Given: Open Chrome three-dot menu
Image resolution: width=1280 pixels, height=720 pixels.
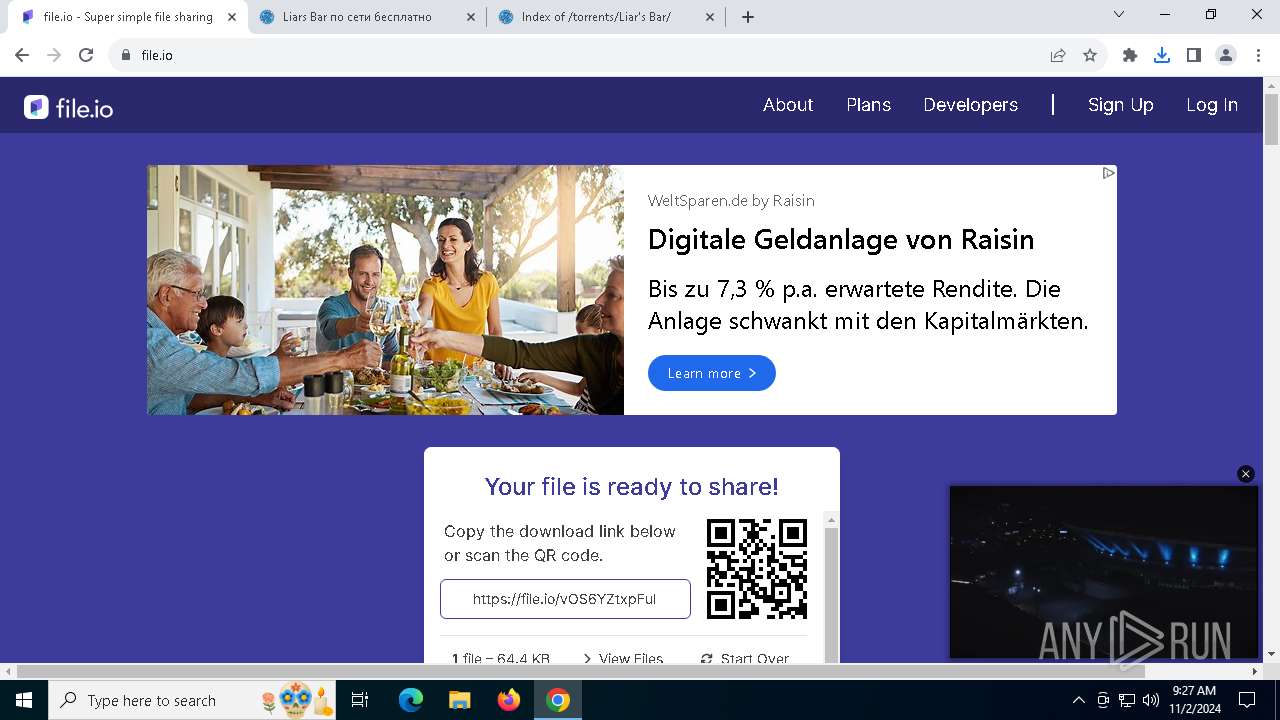Looking at the screenshot, I should [x=1258, y=55].
